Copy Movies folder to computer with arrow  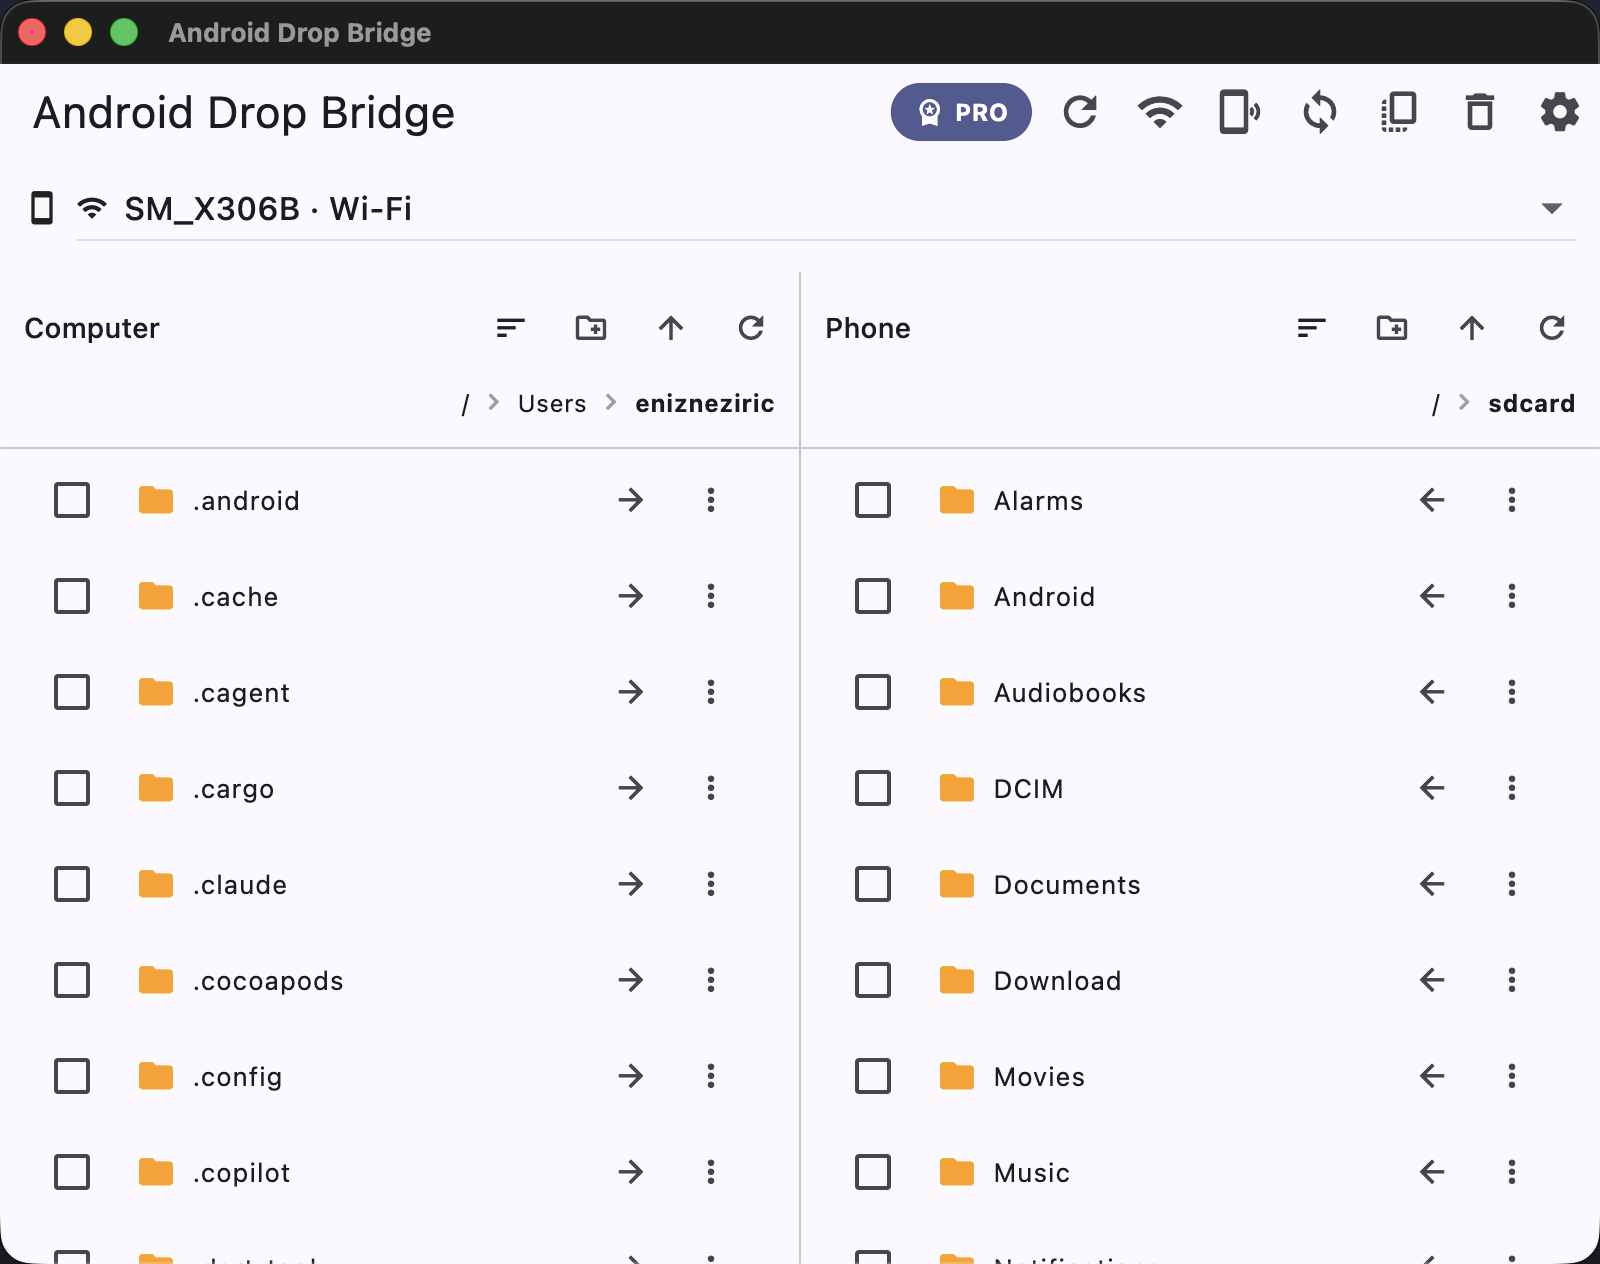(1432, 1076)
